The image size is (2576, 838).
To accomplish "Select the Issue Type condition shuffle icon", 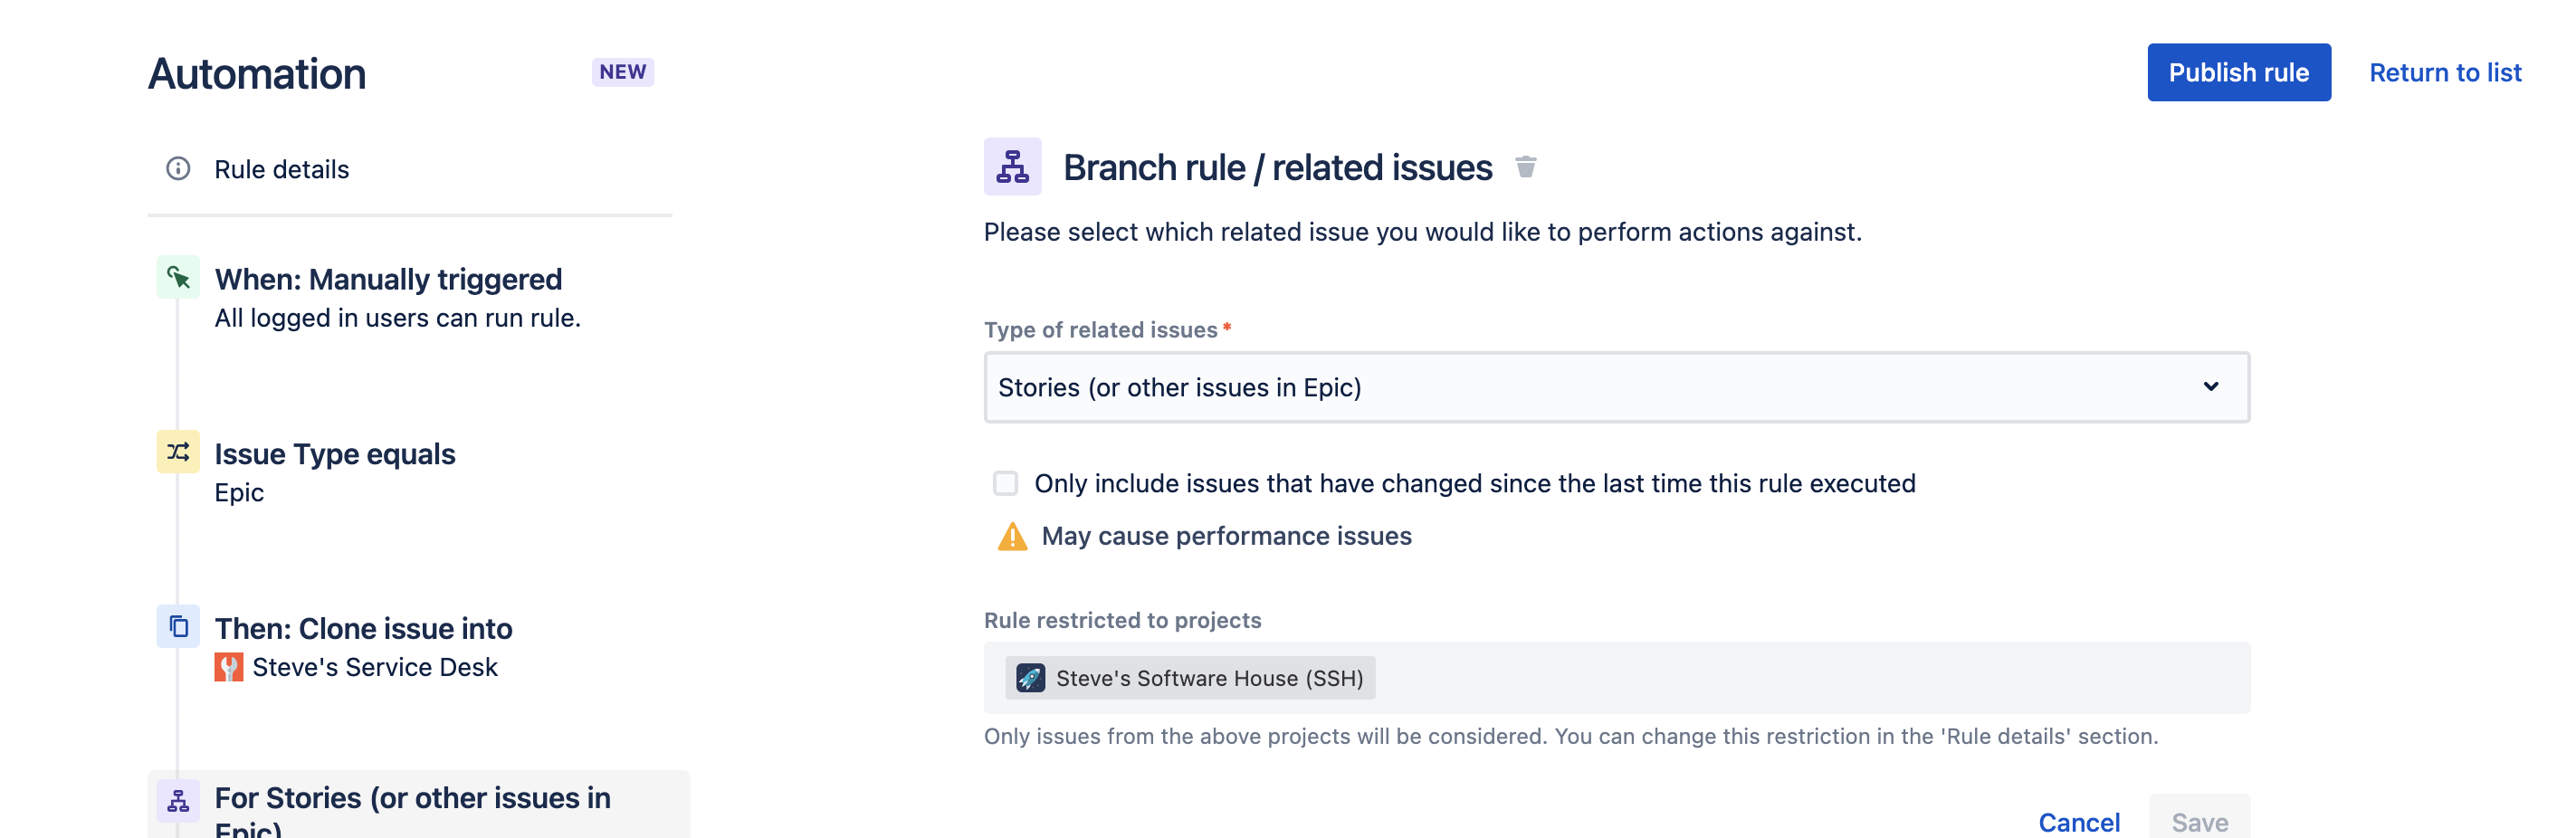I will click(x=178, y=452).
